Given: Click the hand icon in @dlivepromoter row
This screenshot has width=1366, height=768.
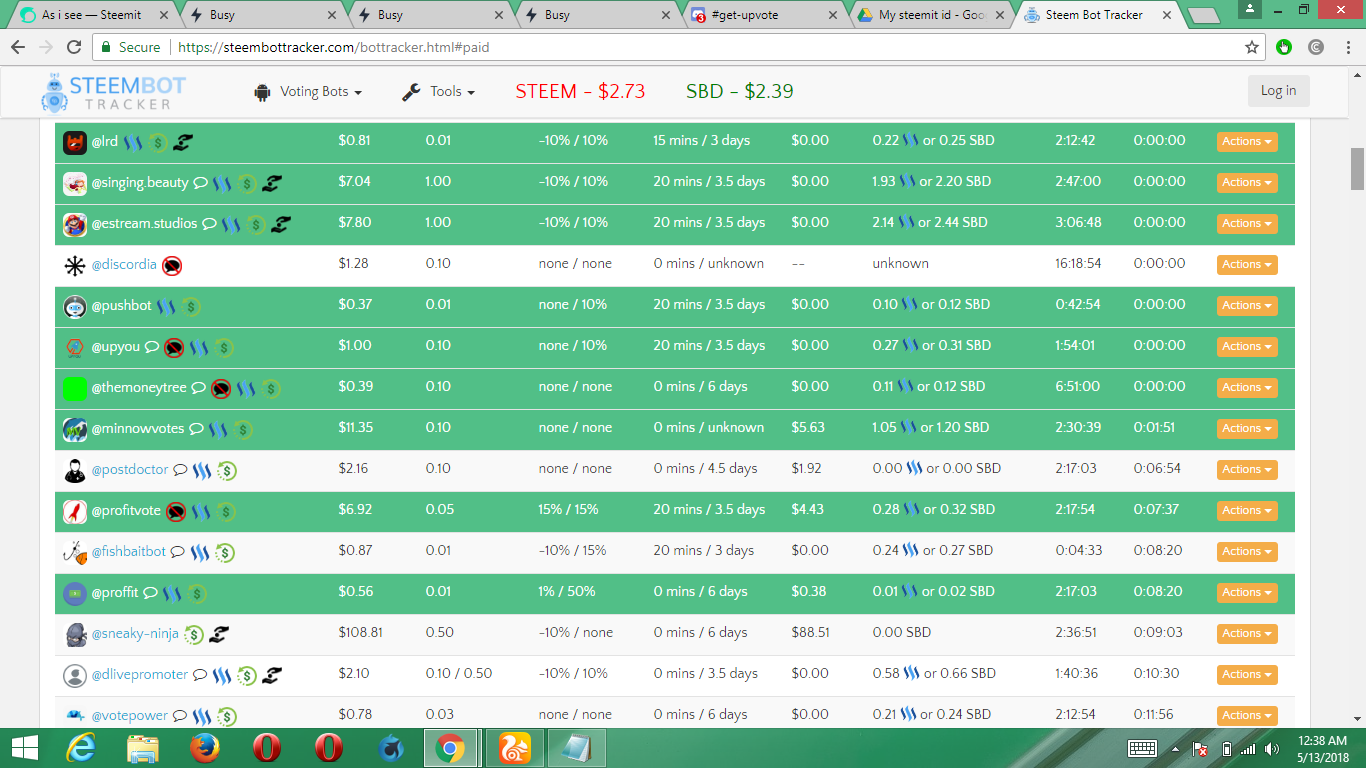Looking at the screenshot, I should click(x=270, y=676).
